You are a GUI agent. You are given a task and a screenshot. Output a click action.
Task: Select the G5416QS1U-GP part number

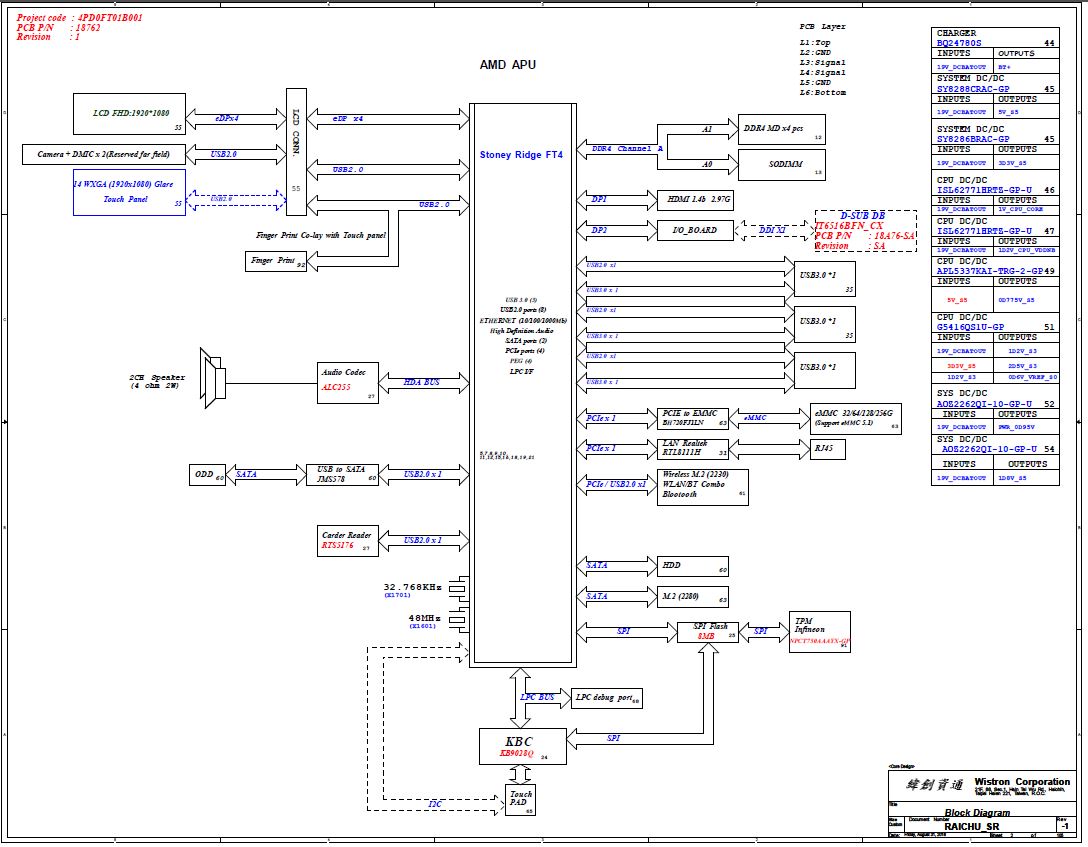tap(970, 327)
